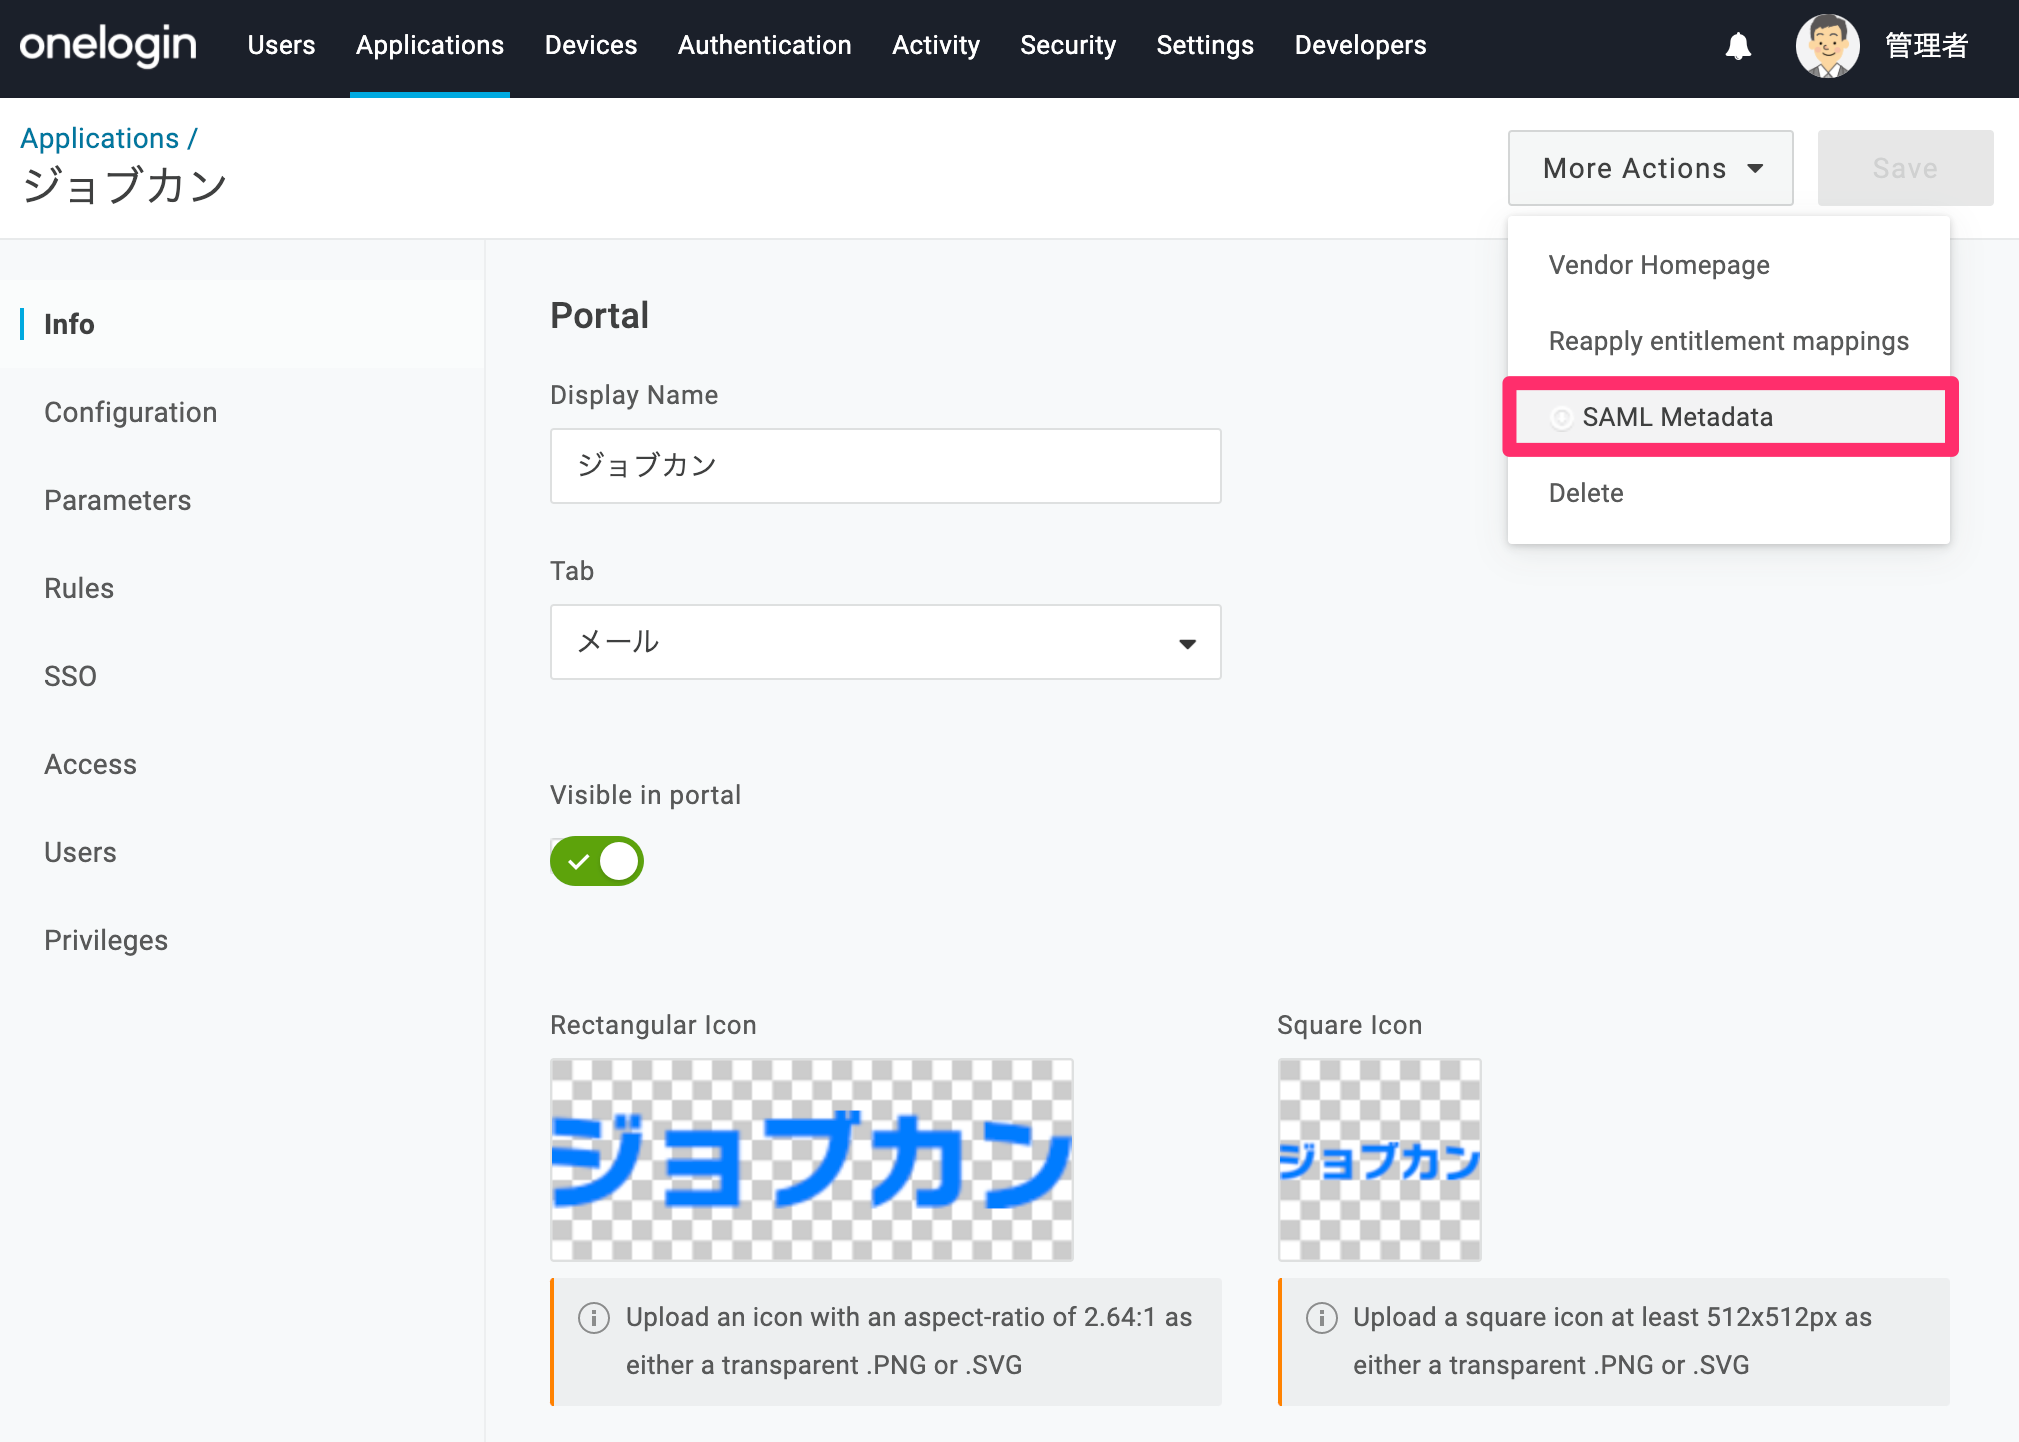Open the Users top menu
Screen dimensions: 2019x1442
click(x=281, y=45)
